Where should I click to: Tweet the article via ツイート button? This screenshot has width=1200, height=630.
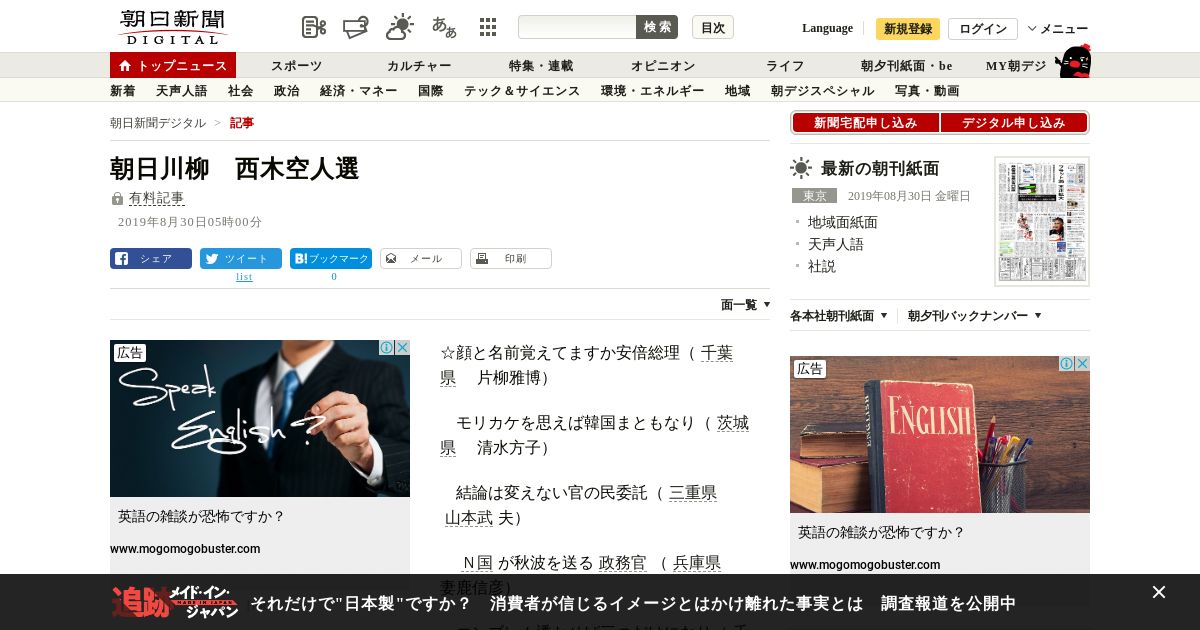(241, 258)
